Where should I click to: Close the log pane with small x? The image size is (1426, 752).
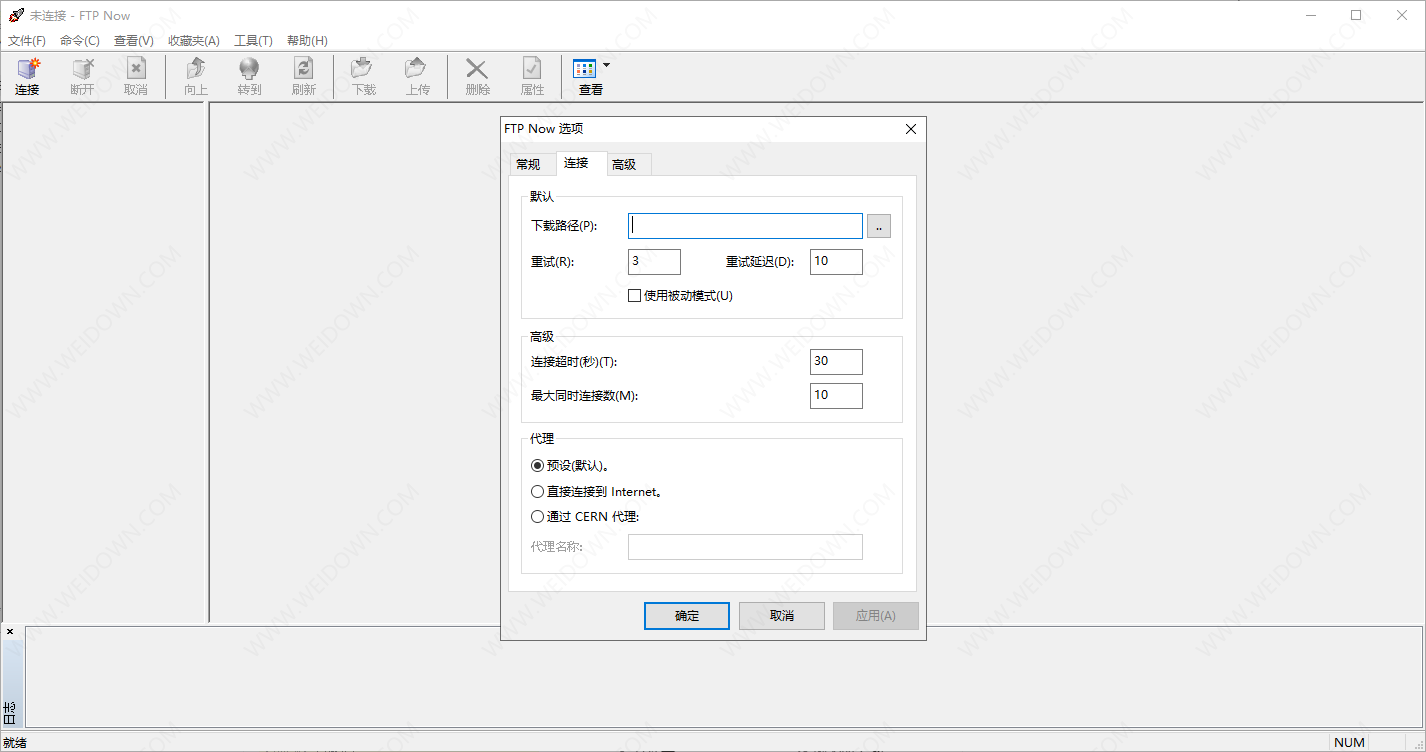pyautogui.click(x=10, y=632)
